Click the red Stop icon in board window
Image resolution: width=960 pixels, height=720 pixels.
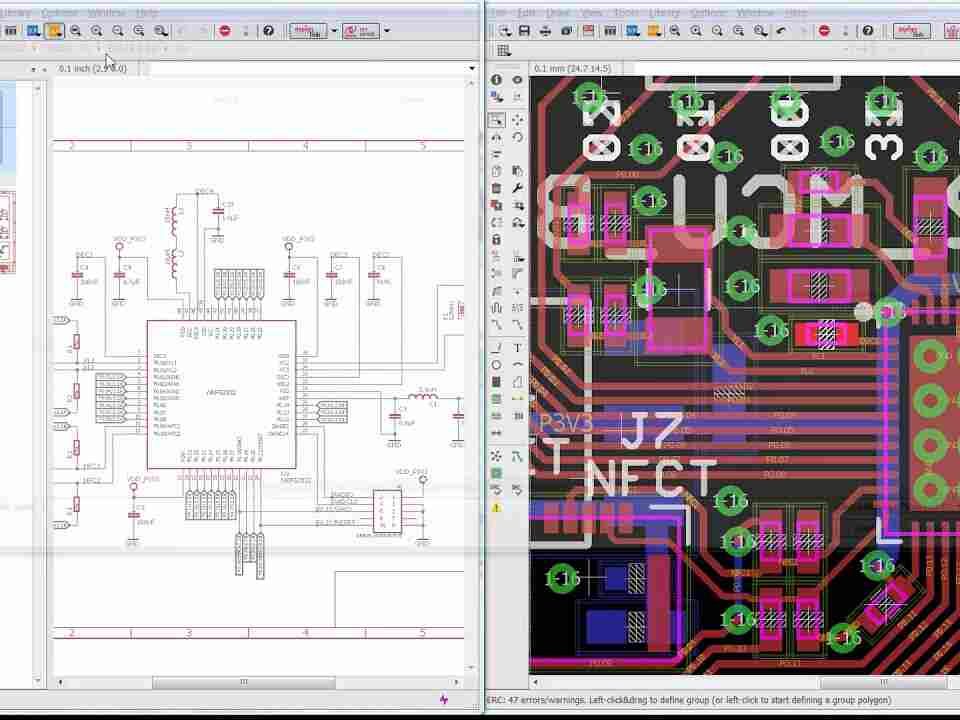[x=824, y=31]
